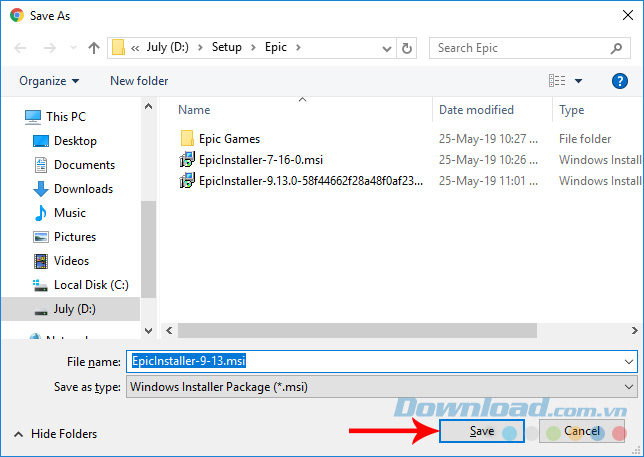
Task: Click EpicInstaller-7-16-0.msi installer icon
Action: [187, 160]
